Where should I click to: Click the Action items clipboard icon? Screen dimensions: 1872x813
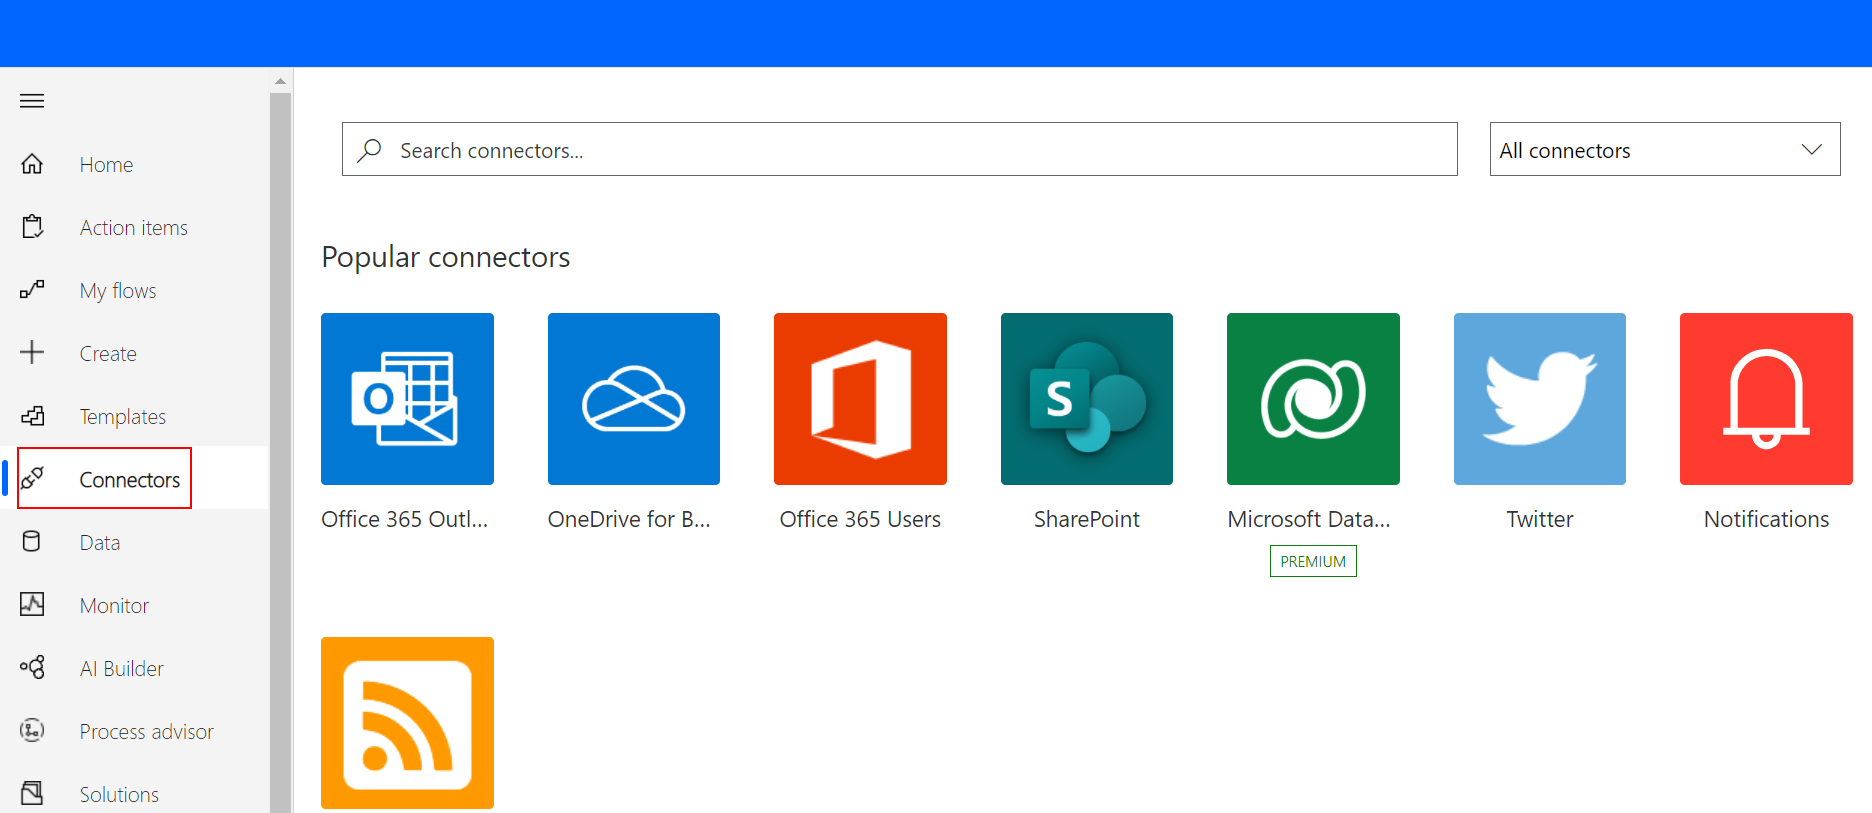click(x=32, y=227)
